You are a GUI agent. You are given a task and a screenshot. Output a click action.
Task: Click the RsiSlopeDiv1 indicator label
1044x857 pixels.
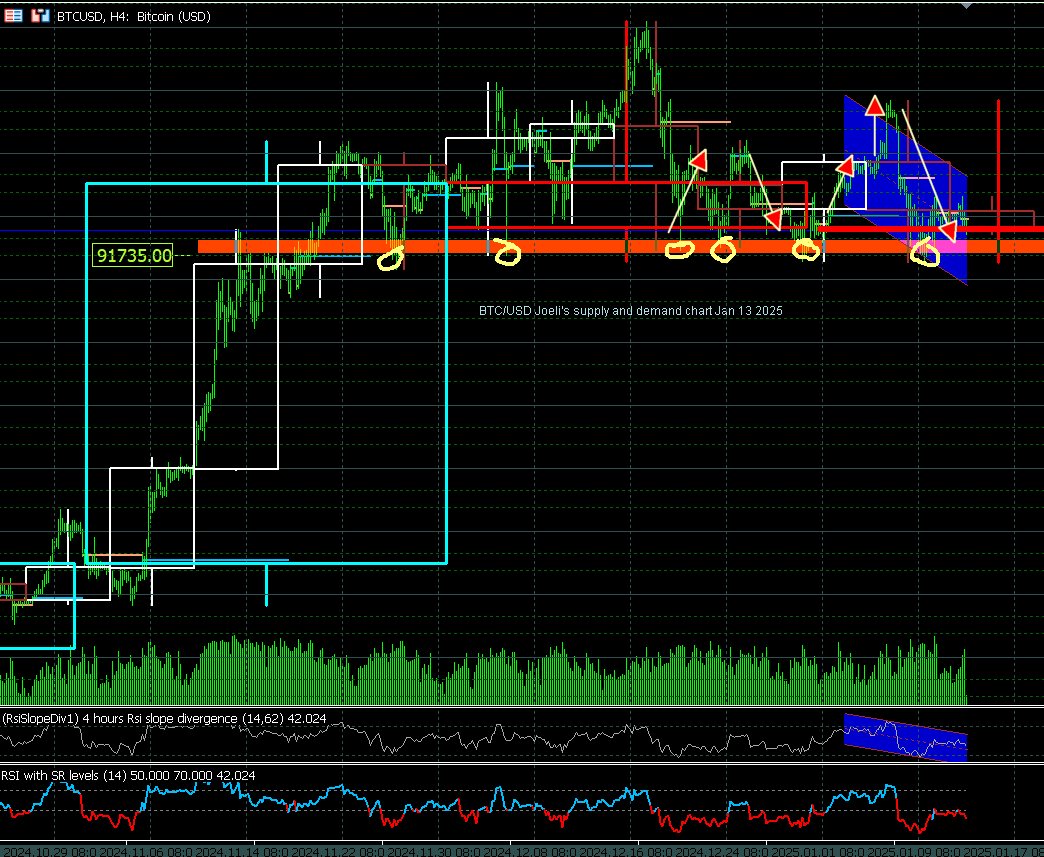[164, 718]
